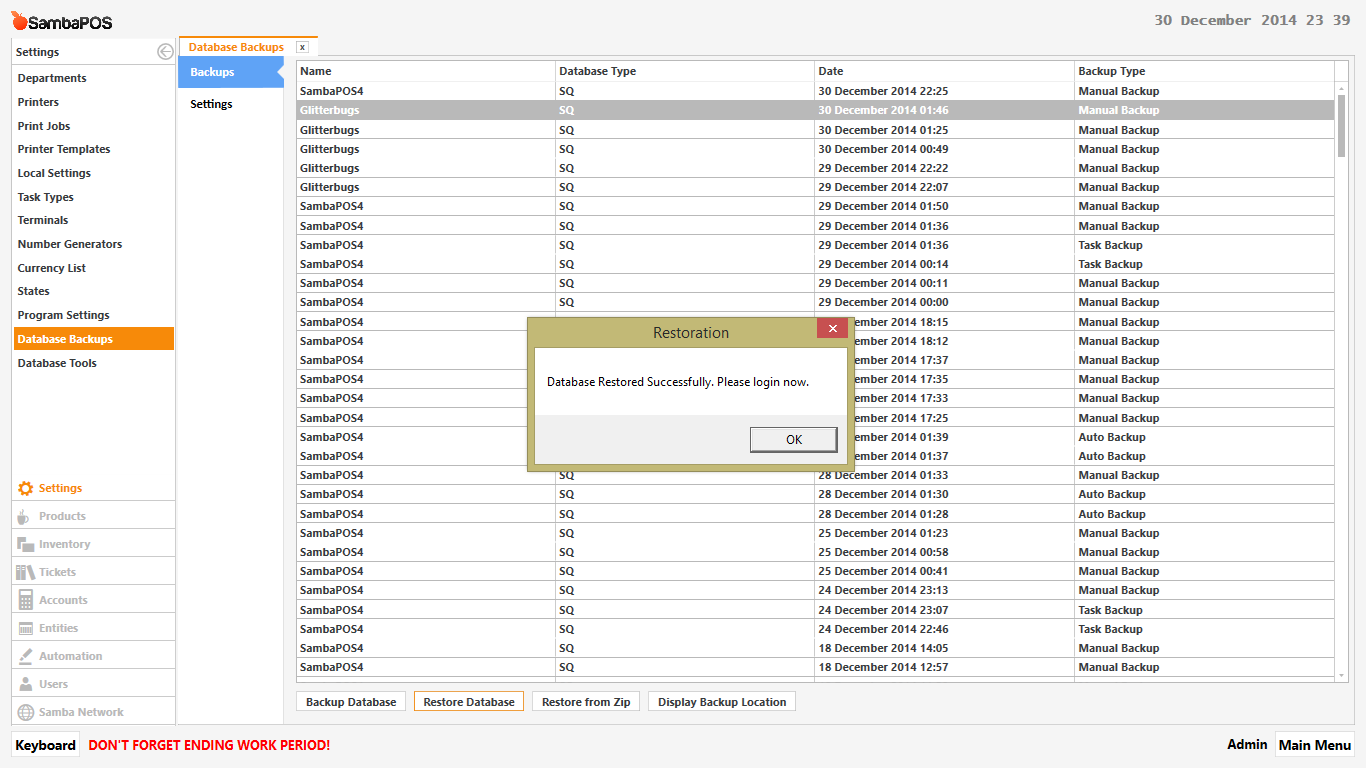Click the Restore from Zip button
Image resolution: width=1366 pixels, height=768 pixels.
click(x=586, y=702)
